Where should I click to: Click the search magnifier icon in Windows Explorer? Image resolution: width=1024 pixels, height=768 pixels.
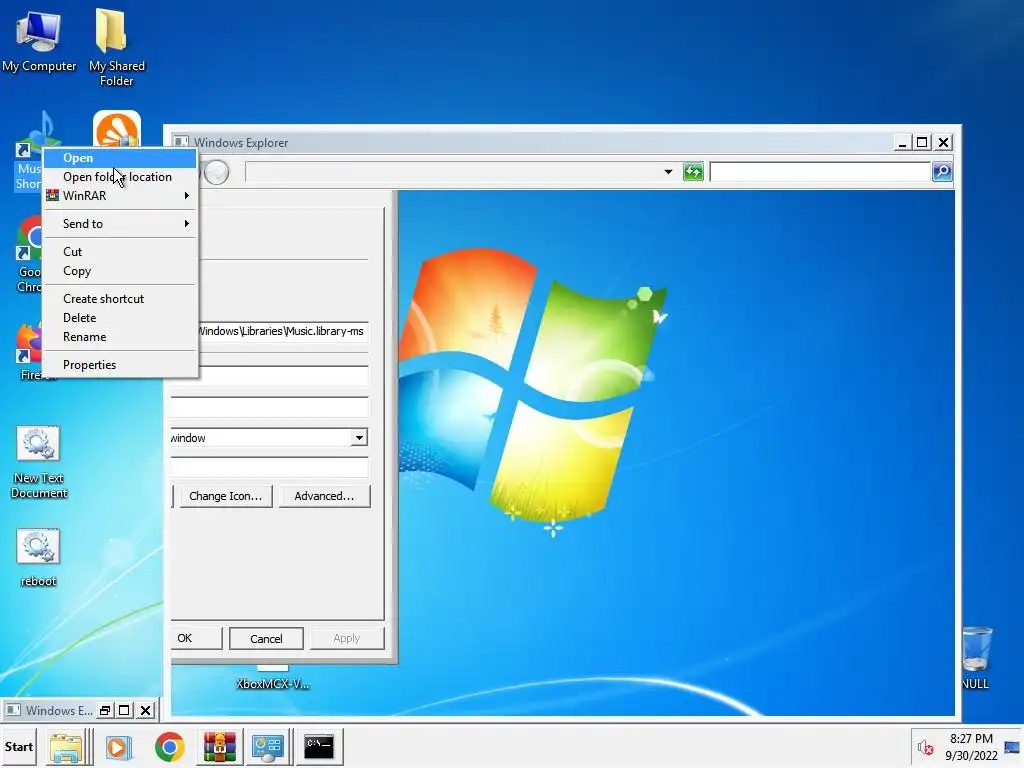coord(942,172)
